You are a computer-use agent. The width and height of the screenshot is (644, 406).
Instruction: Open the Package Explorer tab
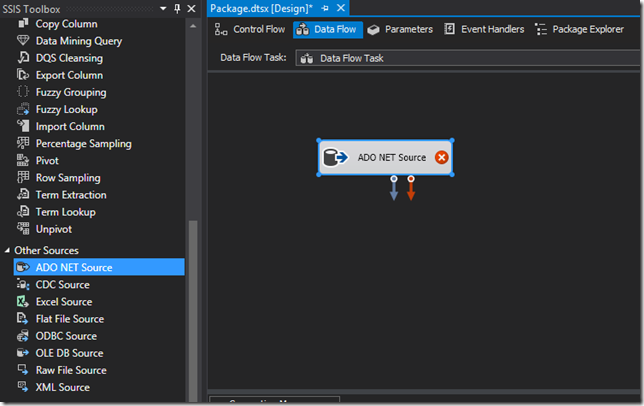pos(580,29)
